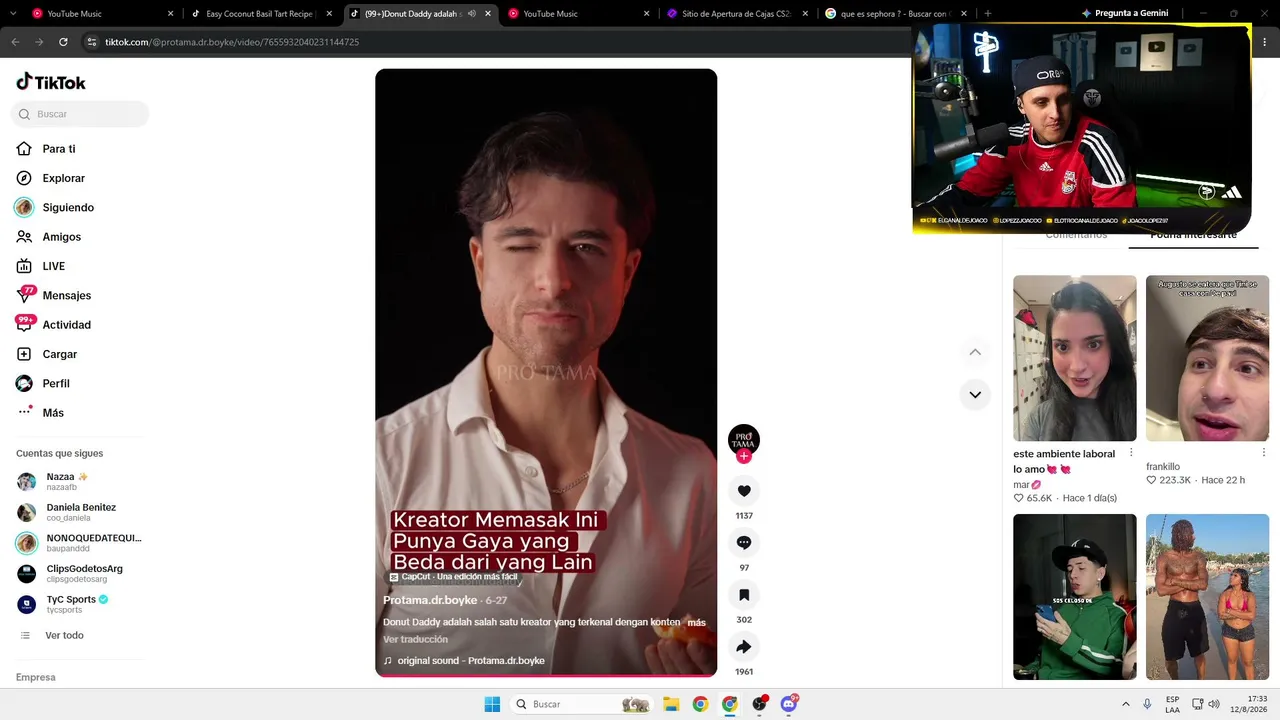Image resolution: width=1280 pixels, height=720 pixels.
Task: Switch to the Comentarios tab
Action: tap(1076, 236)
